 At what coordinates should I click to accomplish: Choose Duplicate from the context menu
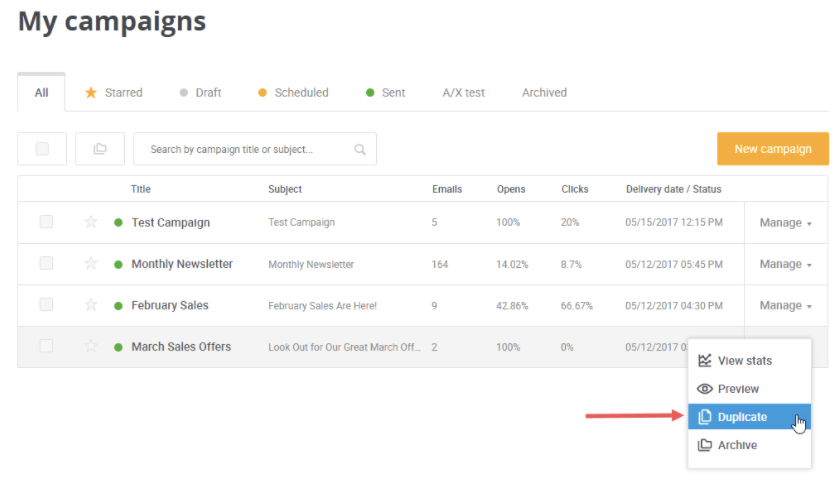(749, 417)
